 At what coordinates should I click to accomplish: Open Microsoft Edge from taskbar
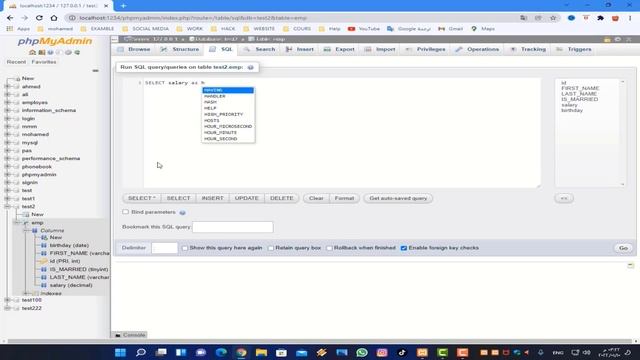coord(221,352)
